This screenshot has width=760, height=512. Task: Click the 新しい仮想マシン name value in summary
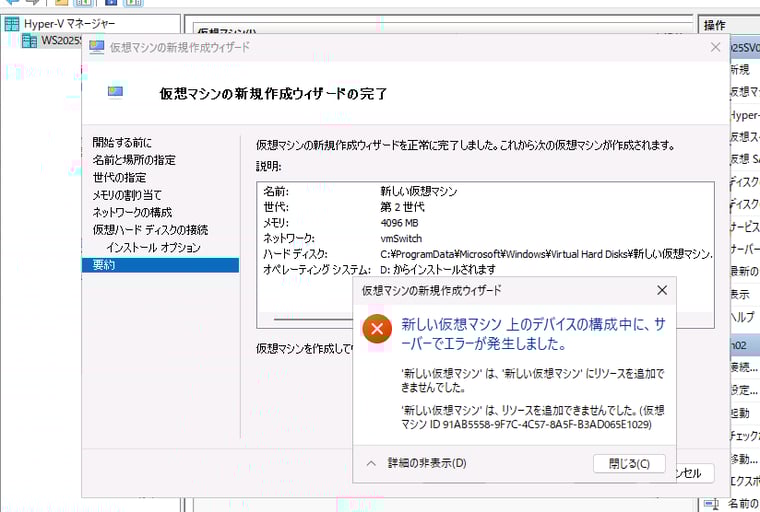click(x=419, y=191)
